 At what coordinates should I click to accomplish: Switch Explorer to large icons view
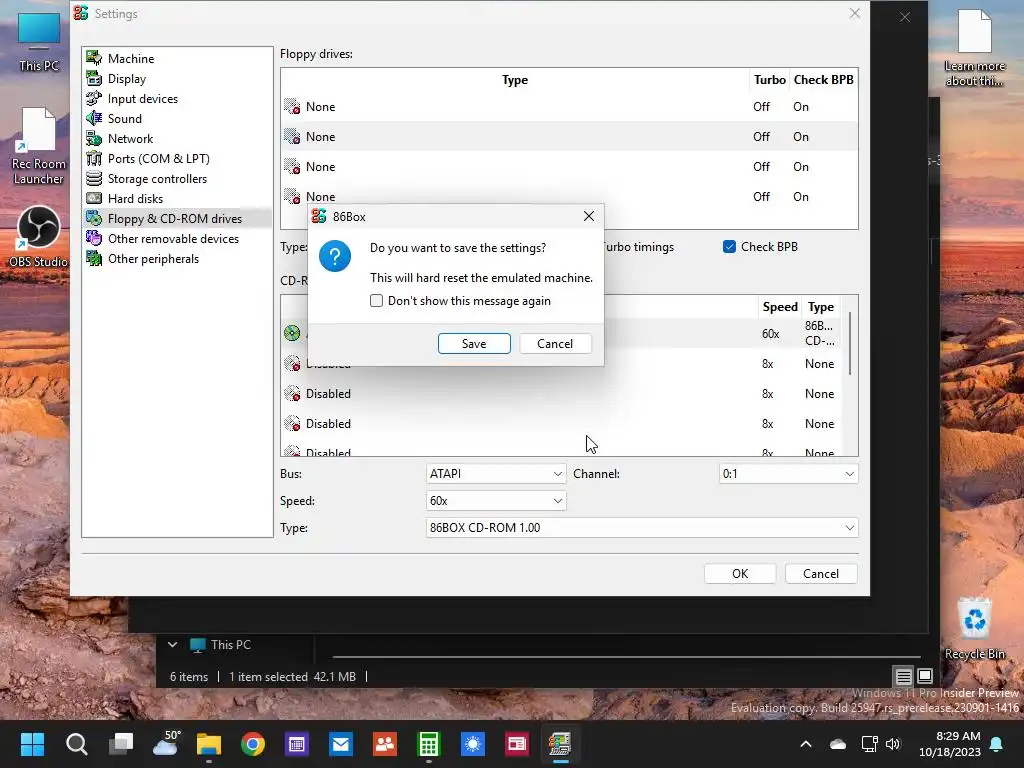click(x=925, y=676)
